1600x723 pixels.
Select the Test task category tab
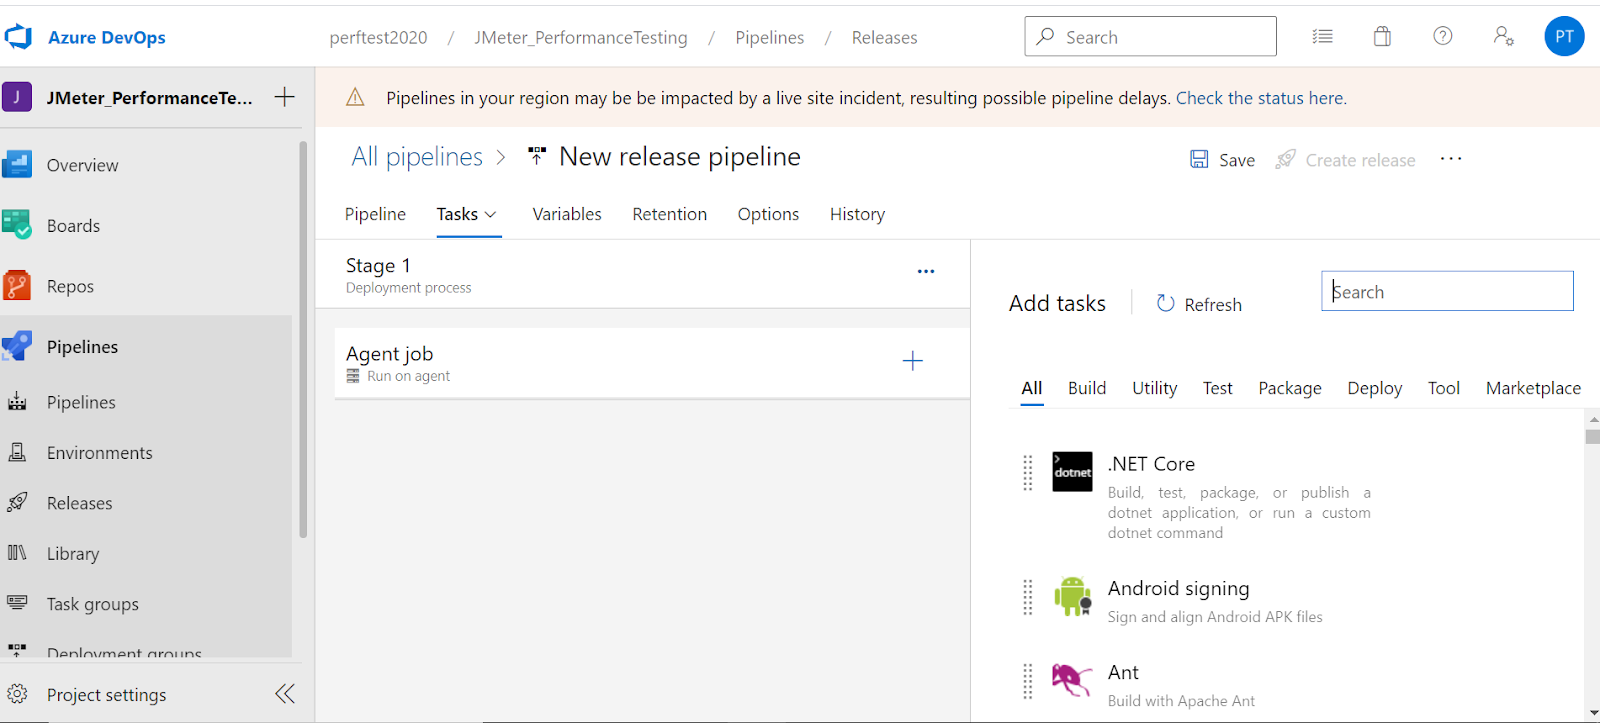tap(1217, 388)
